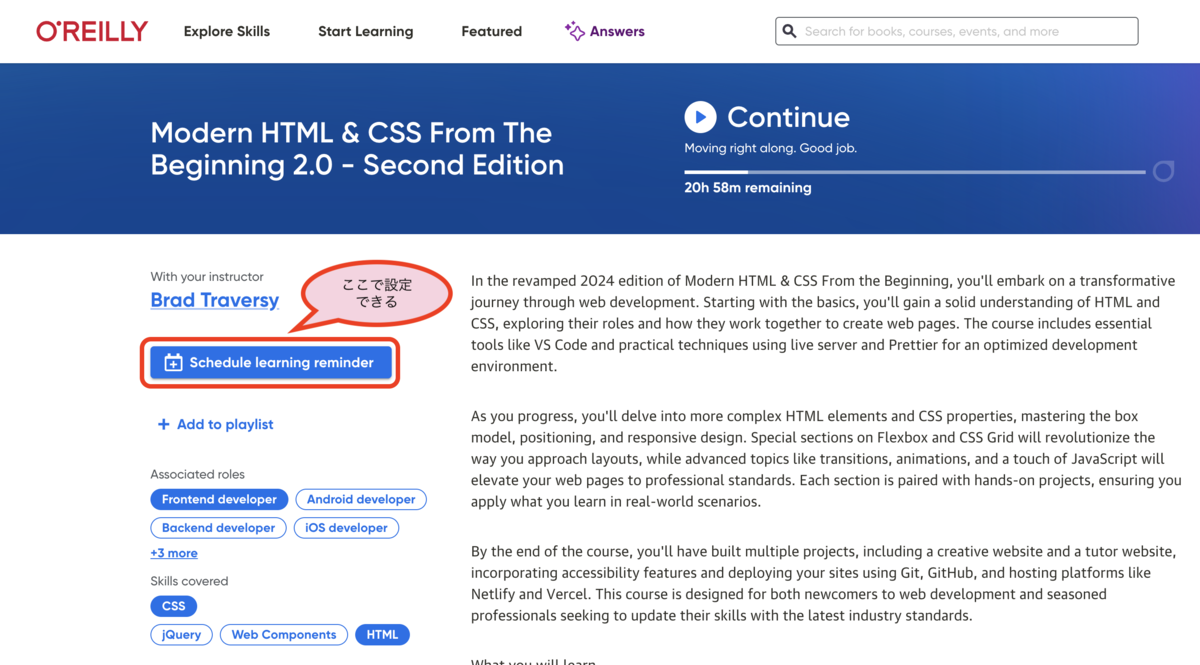Click Schedule learning reminder button
1200x665 pixels.
point(270,363)
